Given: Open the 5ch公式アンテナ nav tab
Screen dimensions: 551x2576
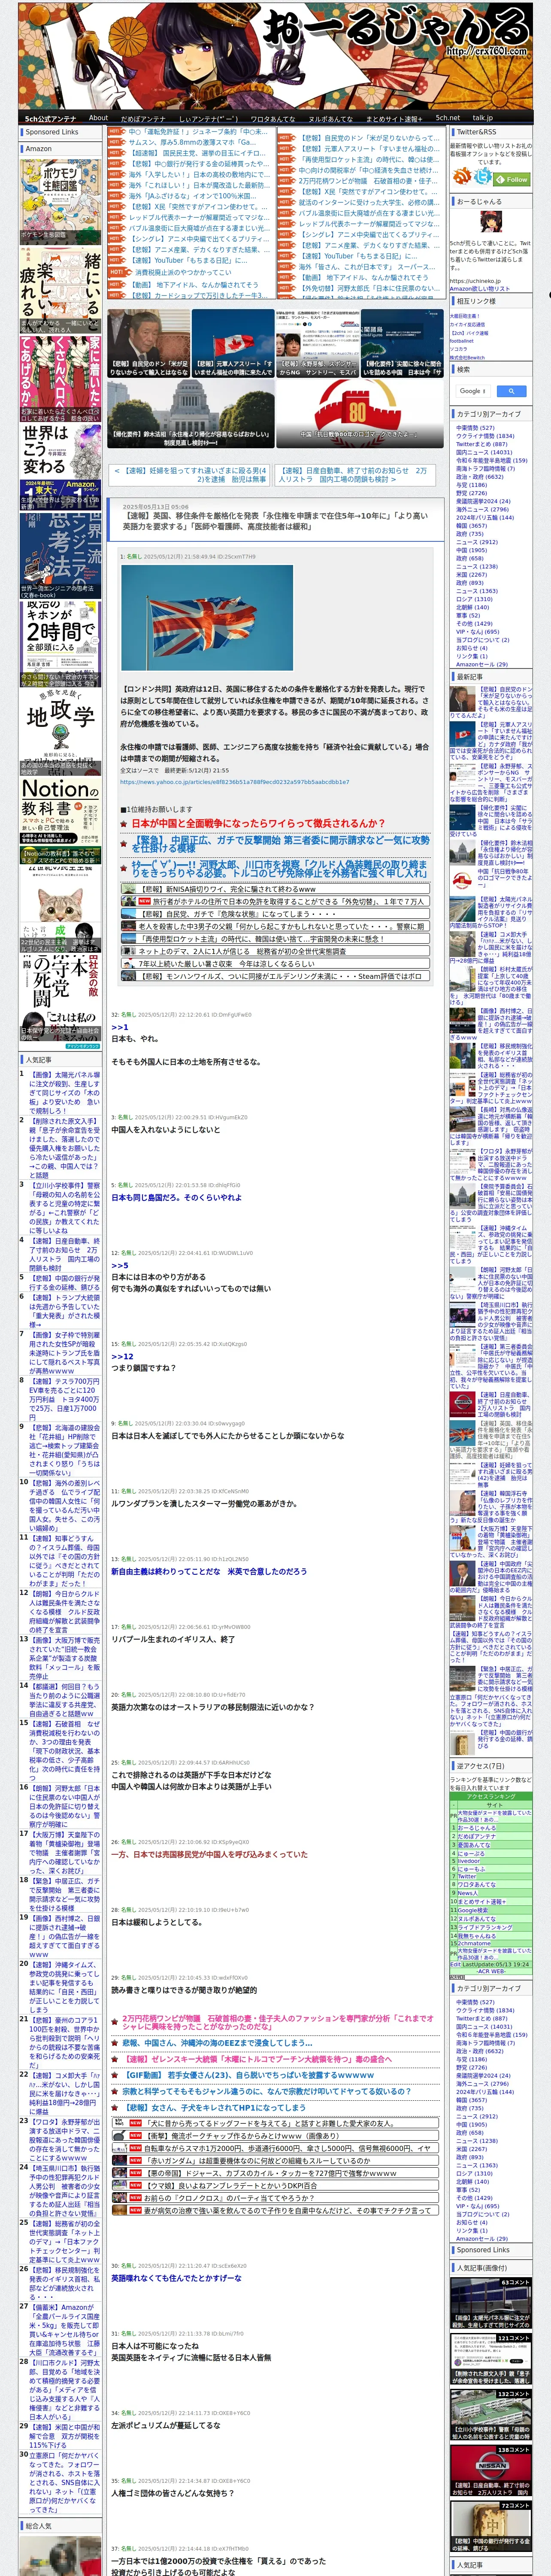Looking at the screenshot, I should point(50,118).
